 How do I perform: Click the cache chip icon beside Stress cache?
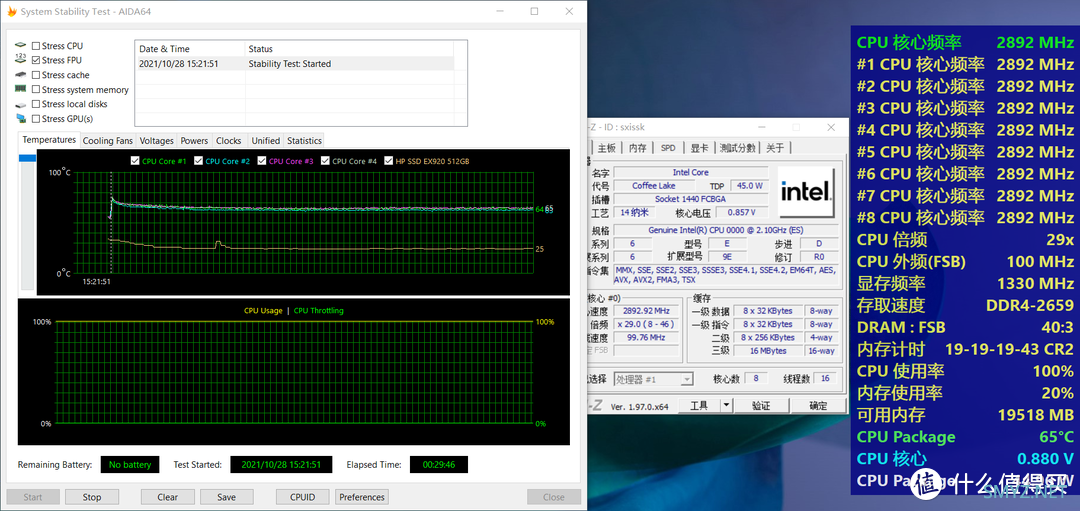click(21, 74)
